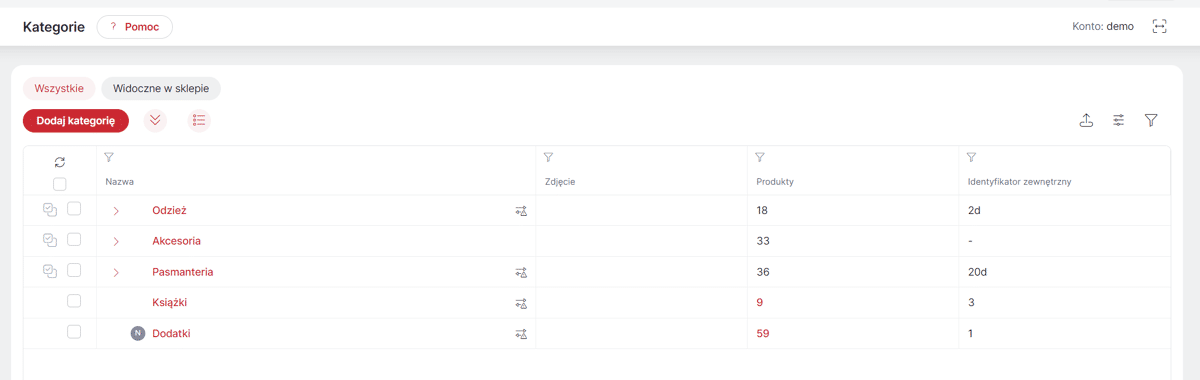Select the Wszystkie tab

(x=59, y=88)
